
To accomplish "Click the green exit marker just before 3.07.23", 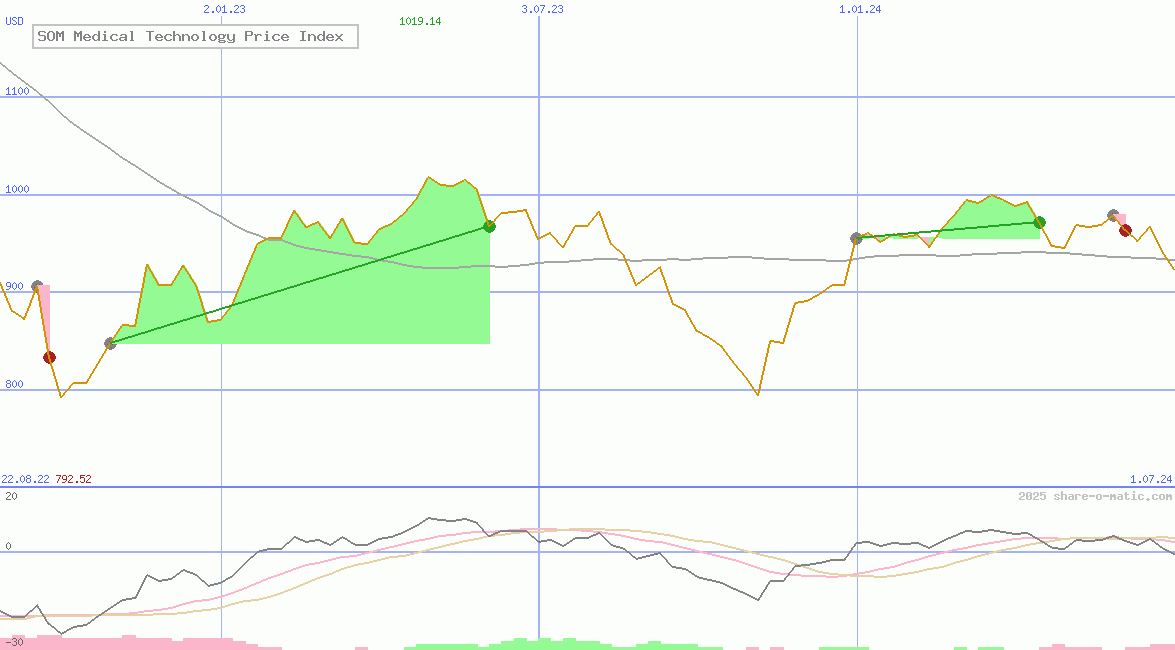I will pyautogui.click(x=489, y=226).
